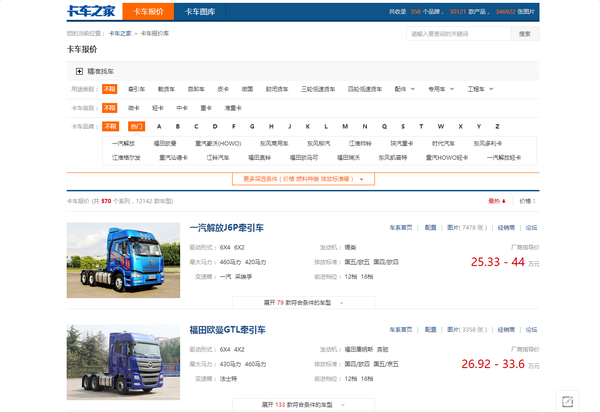
Task: Filter by 重卡 truck class
Action: (x=206, y=108)
